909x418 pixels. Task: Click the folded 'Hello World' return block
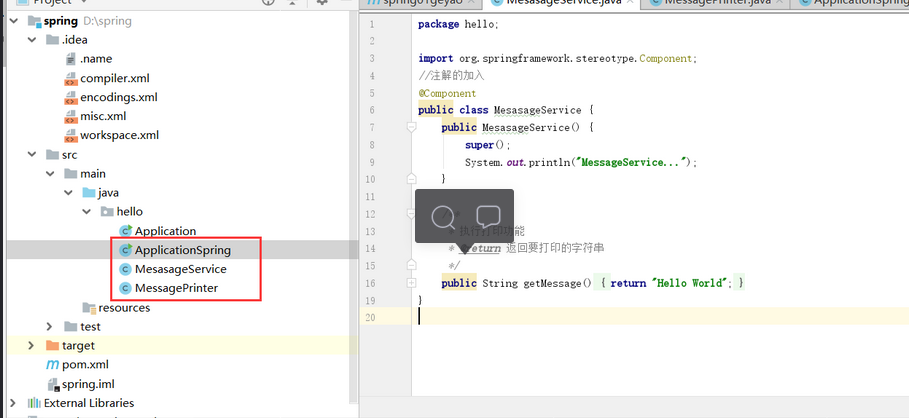point(668,283)
